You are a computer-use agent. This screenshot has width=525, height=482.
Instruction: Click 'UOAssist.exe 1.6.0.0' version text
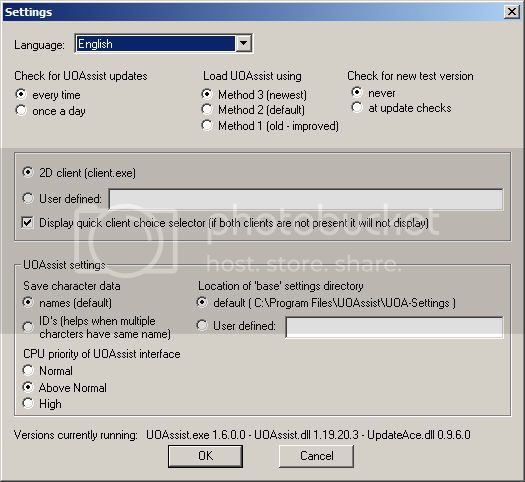[x=196, y=435]
